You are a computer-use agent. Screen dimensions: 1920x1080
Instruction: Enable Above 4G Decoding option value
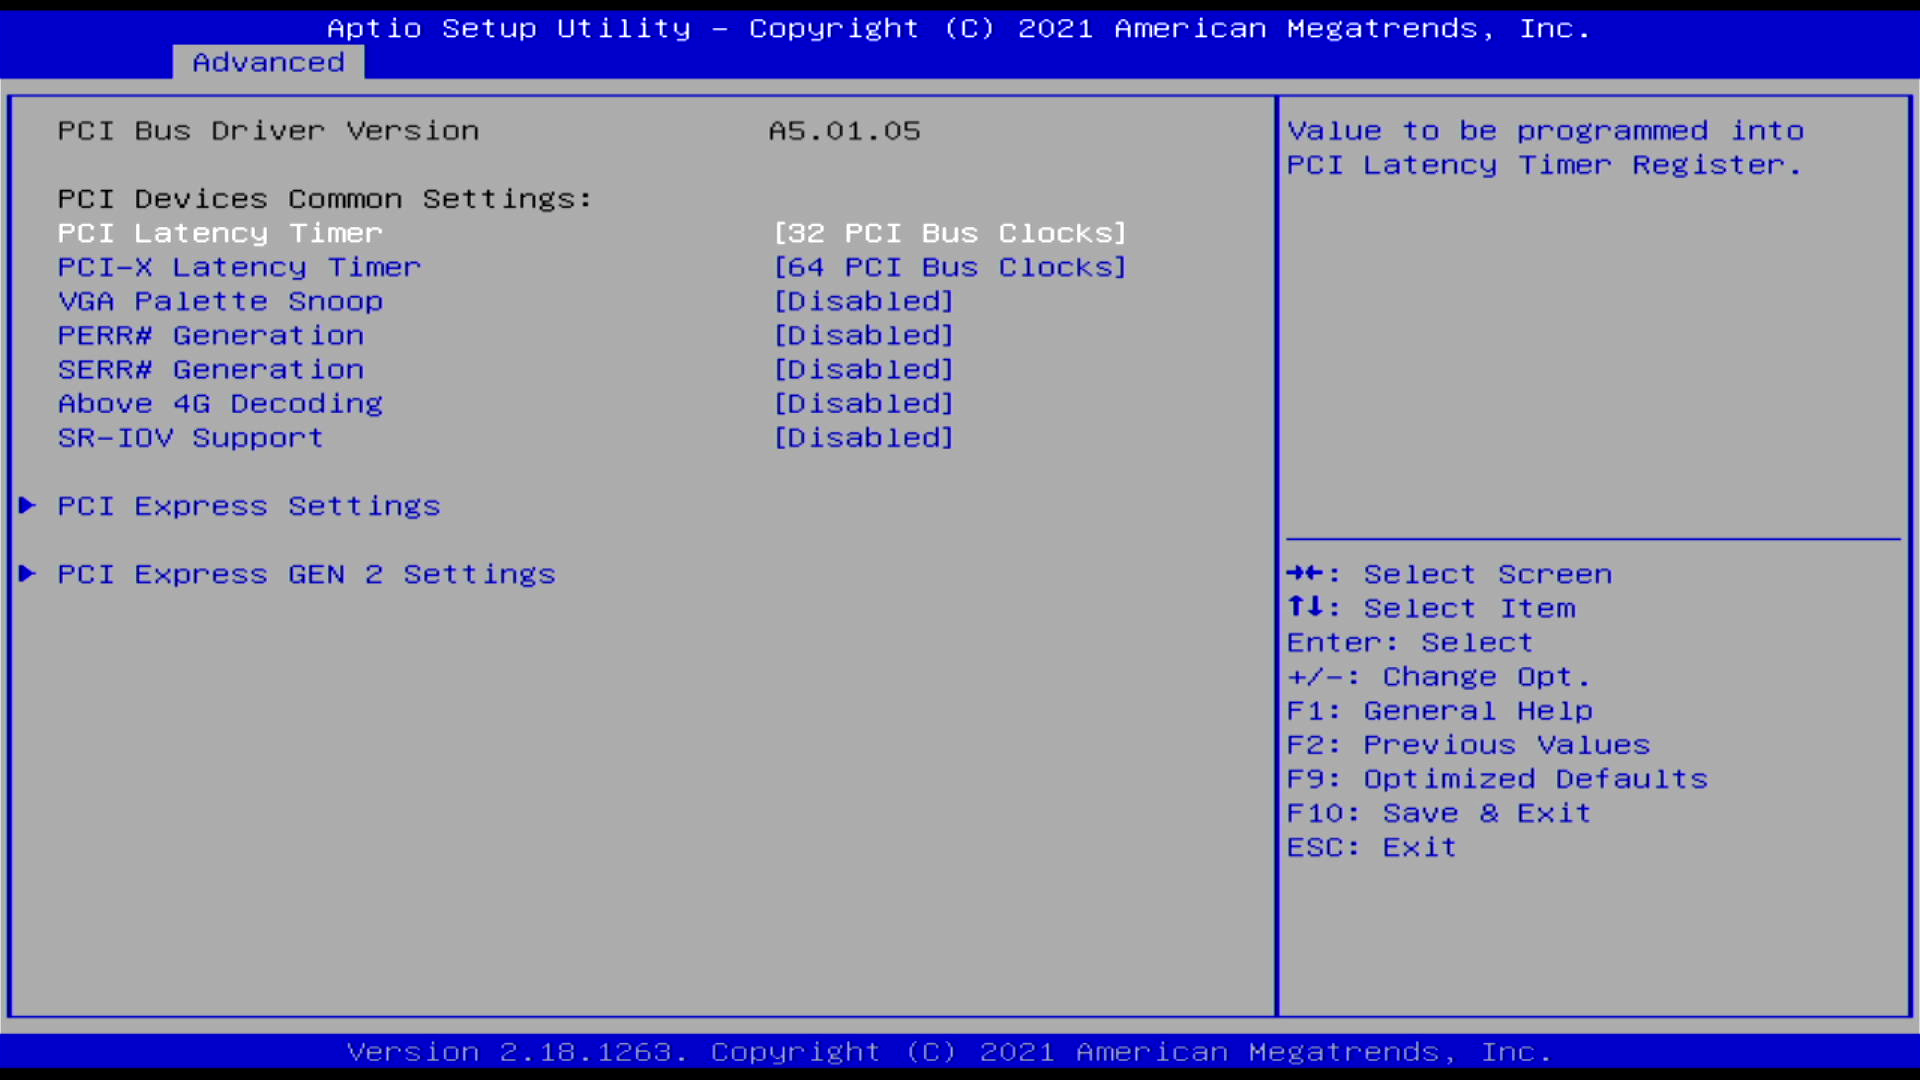pyautogui.click(x=863, y=403)
